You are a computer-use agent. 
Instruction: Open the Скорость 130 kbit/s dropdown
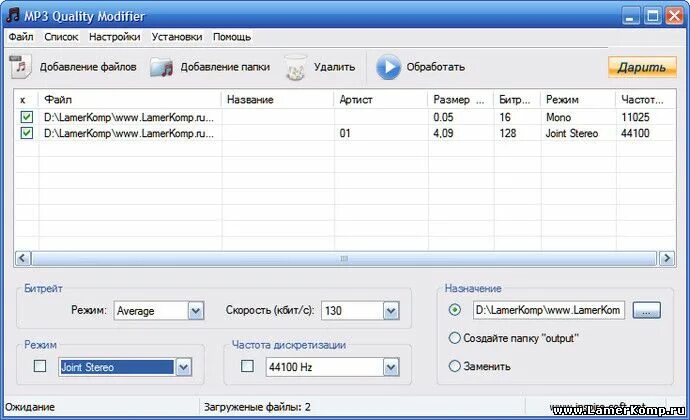coord(391,311)
